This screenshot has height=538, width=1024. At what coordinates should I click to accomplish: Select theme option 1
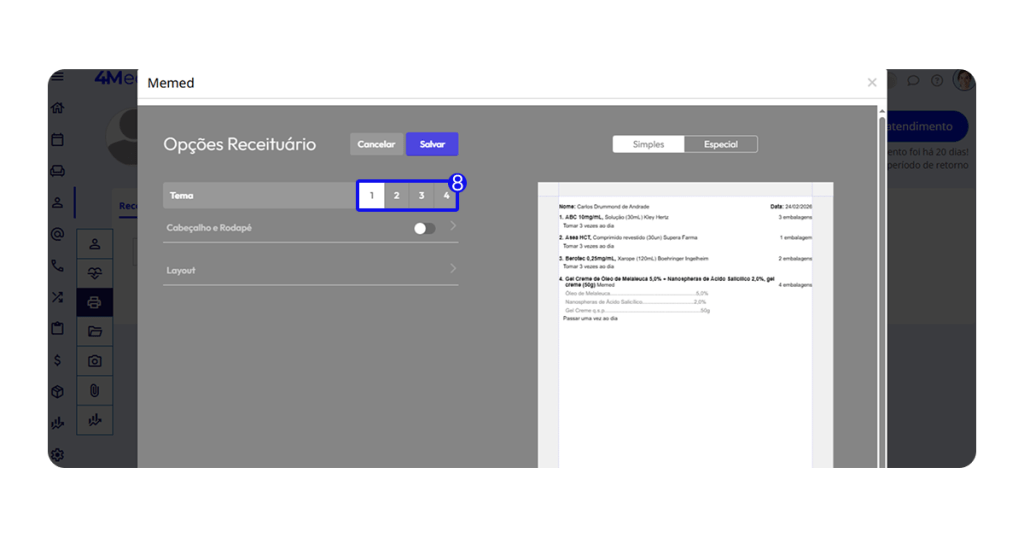(372, 195)
